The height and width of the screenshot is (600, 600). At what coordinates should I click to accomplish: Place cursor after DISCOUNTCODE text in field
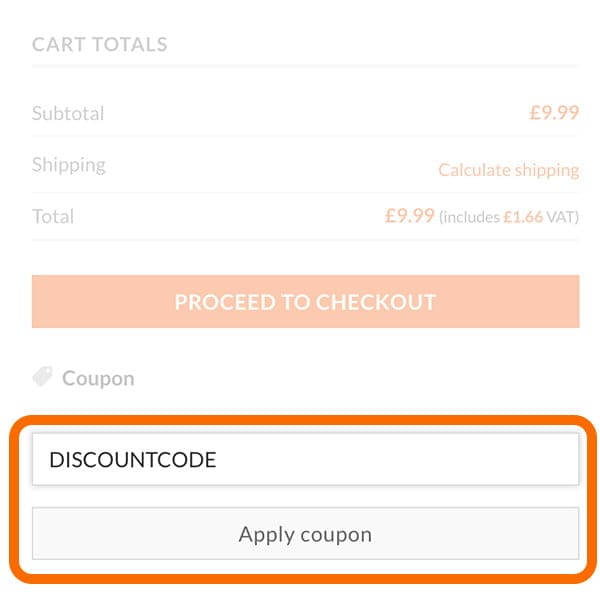click(218, 460)
